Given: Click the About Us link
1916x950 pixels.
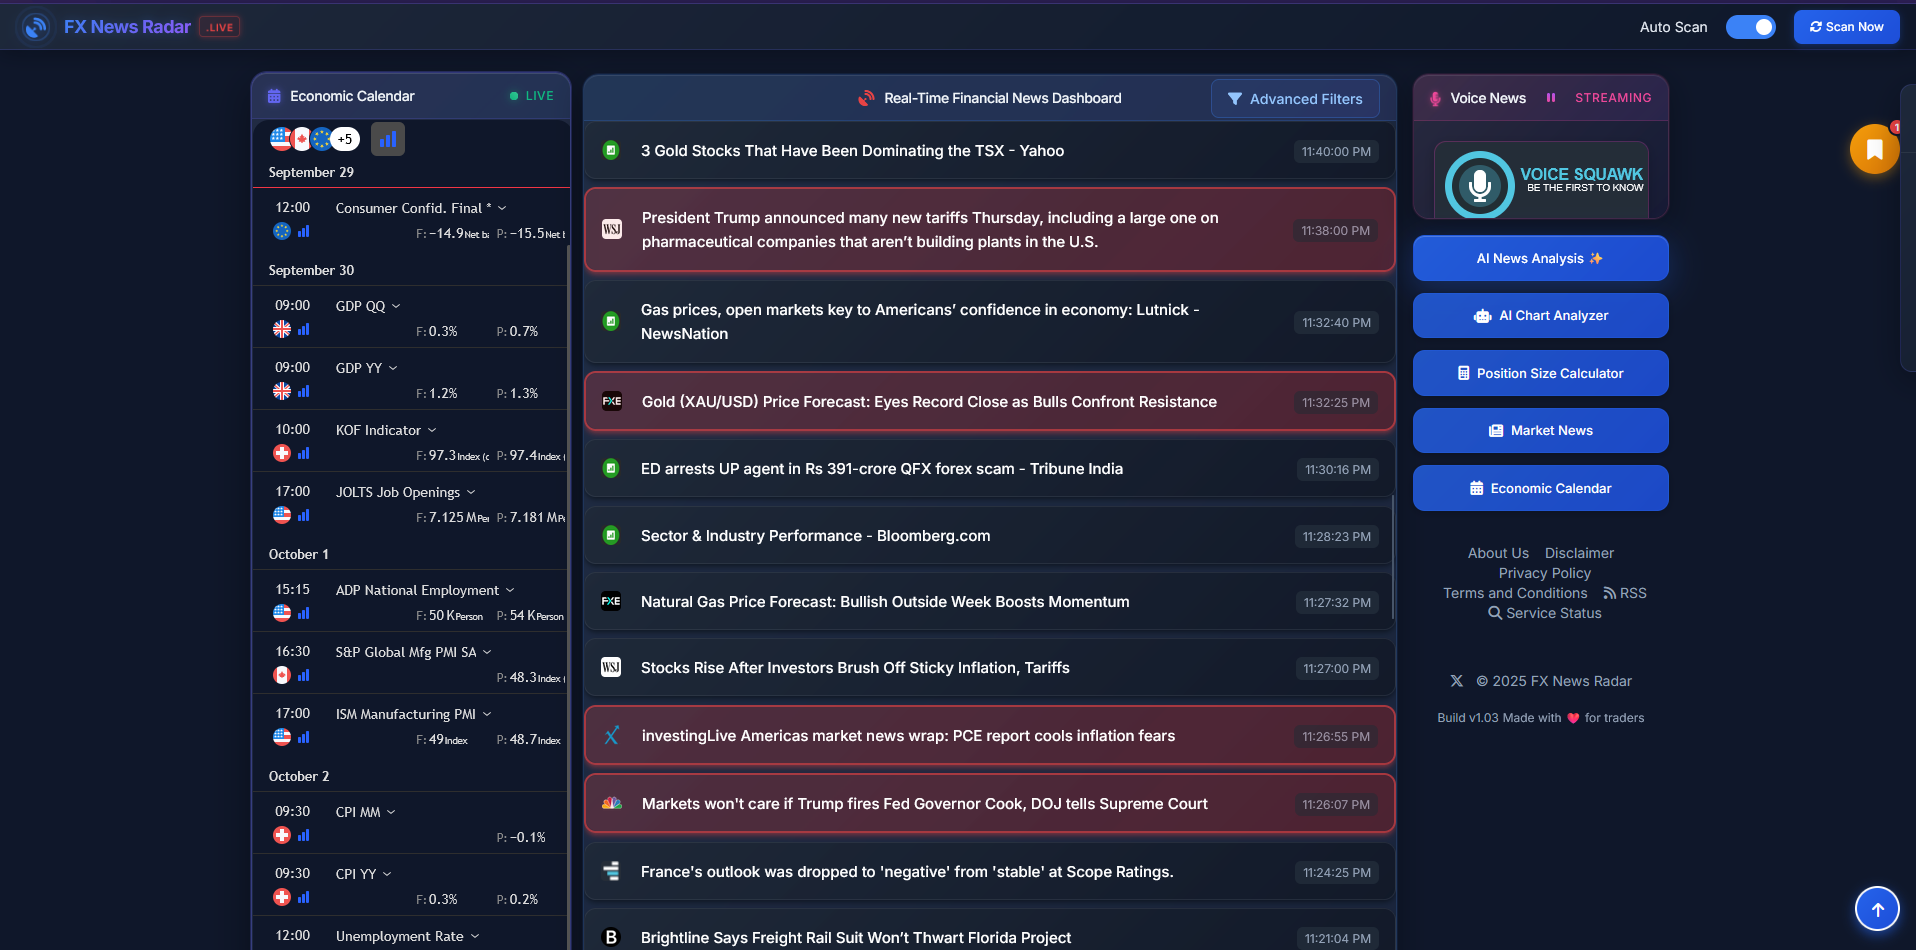Looking at the screenshot, I should [1498, 553].
